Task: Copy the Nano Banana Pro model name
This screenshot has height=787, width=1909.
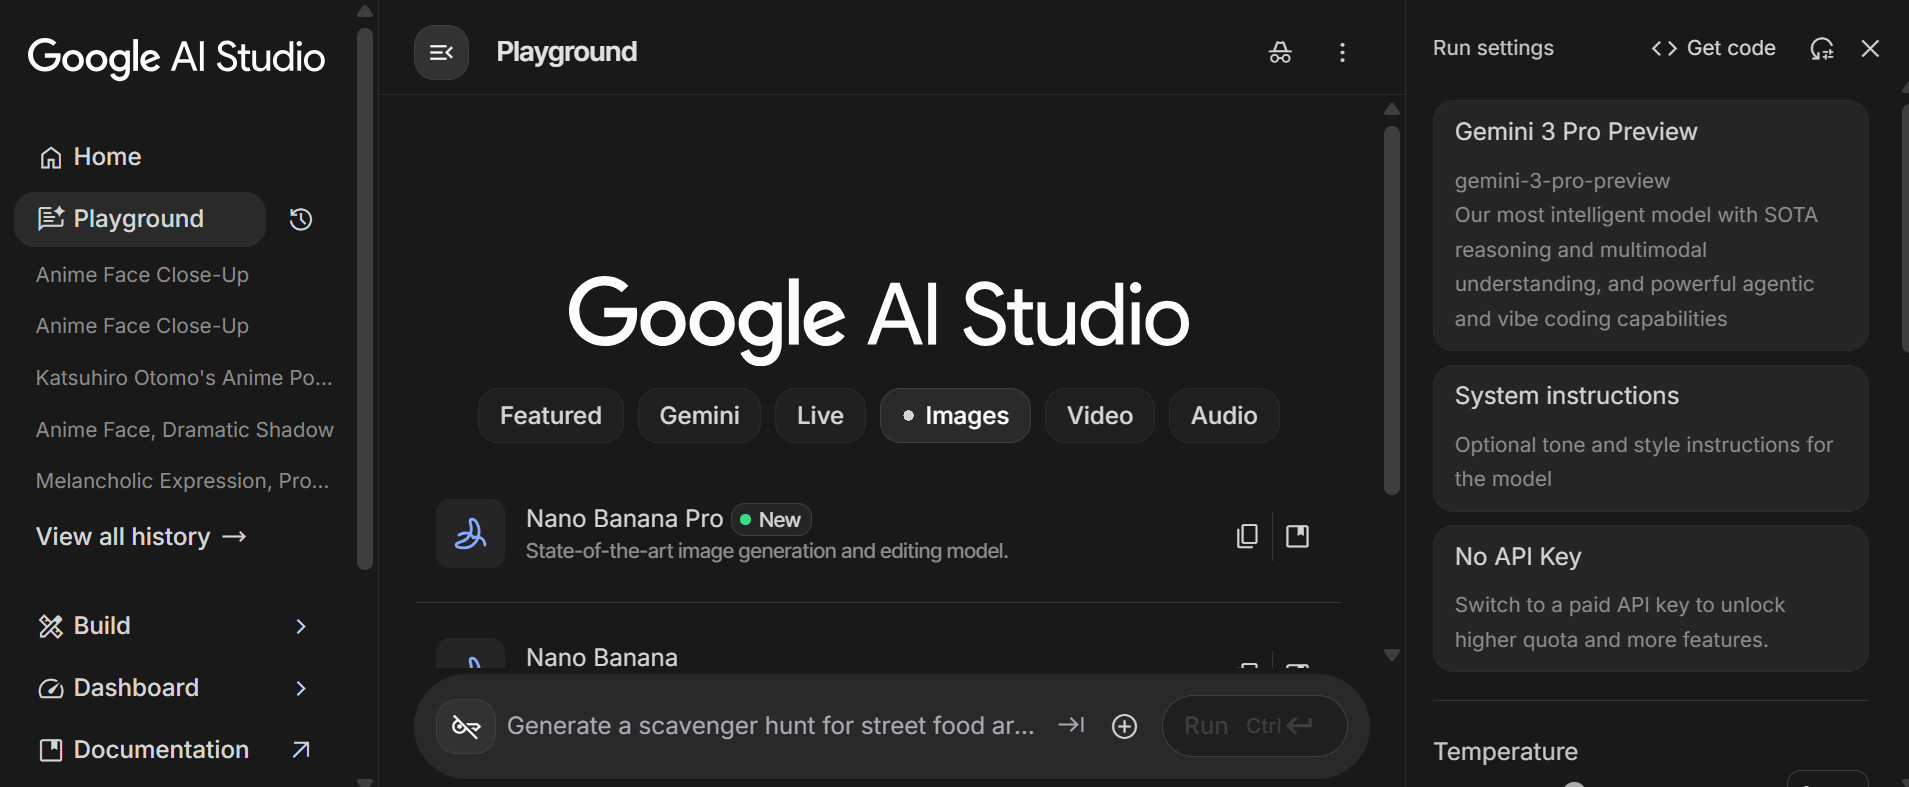Action: coord(1247,537)
